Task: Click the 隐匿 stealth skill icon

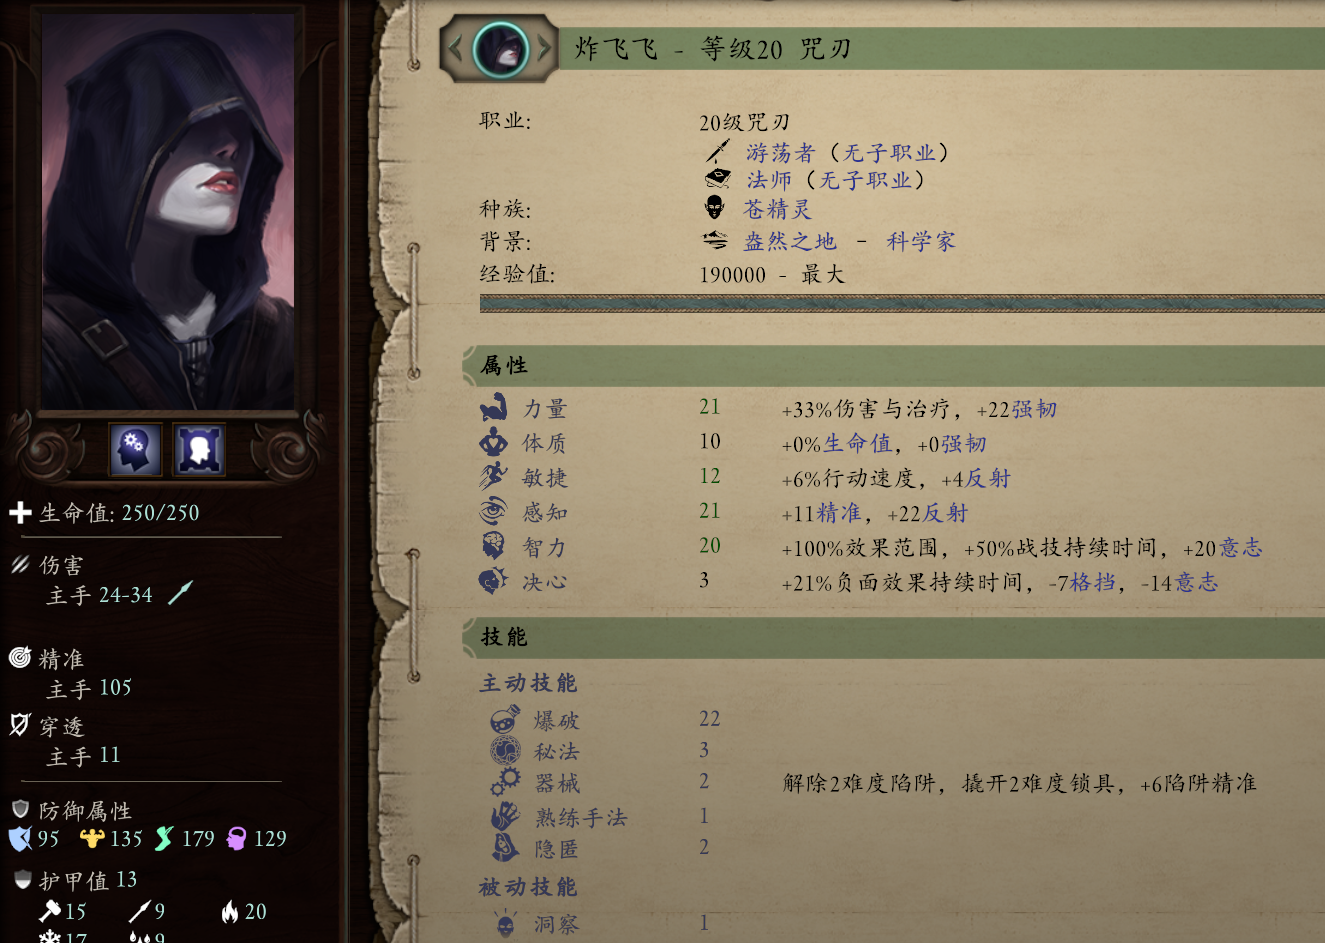Action: 505,848
